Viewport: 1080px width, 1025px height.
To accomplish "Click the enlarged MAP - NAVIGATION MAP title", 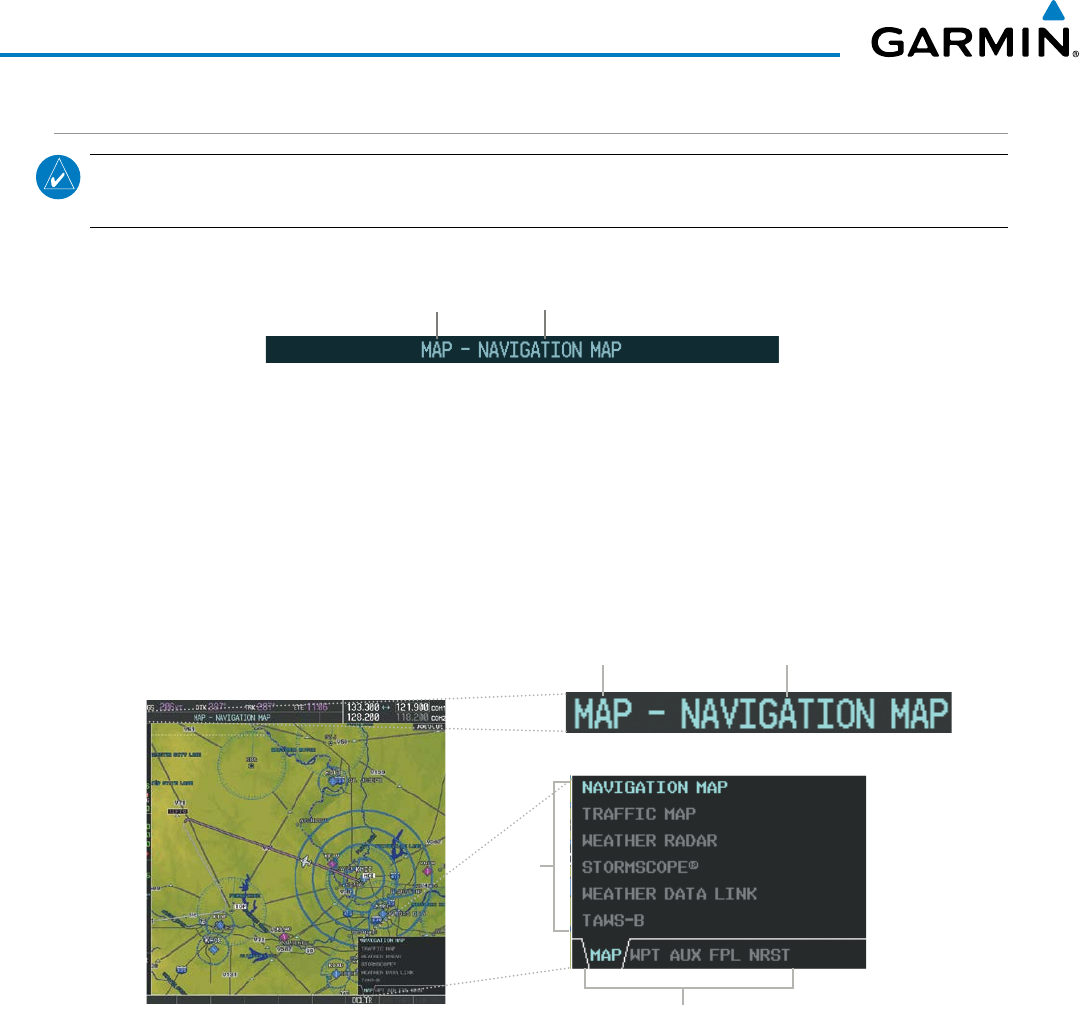I will [759, 713].
